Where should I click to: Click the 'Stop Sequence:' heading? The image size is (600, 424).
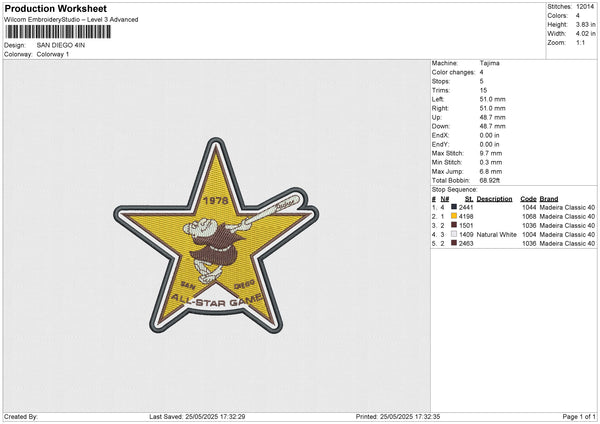(x=455, y=190)
